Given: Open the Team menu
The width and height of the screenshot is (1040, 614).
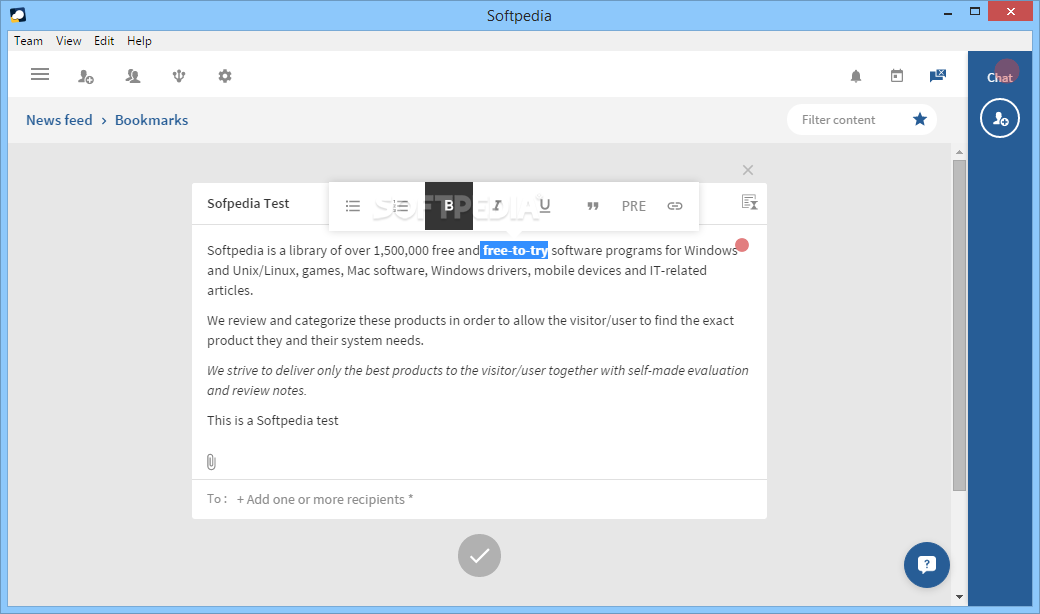Looking at the screenshot, I should (x=29, y=41).
